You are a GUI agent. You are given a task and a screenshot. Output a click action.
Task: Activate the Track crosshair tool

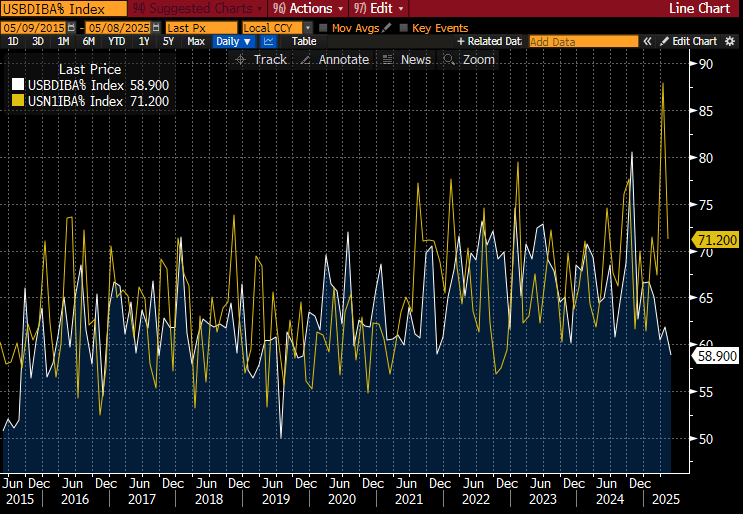(260, 60)
